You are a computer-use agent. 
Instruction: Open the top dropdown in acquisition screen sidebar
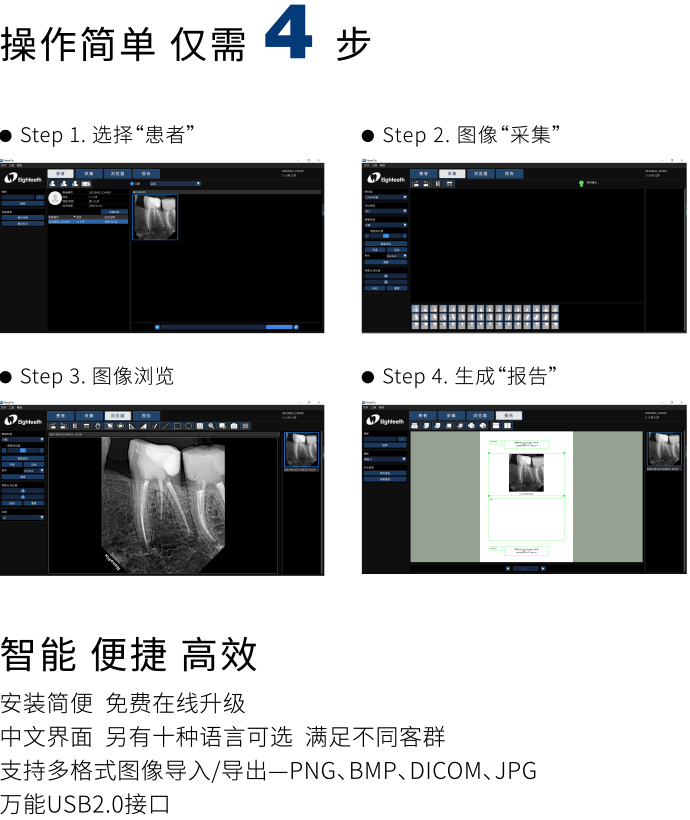(385, 197)
